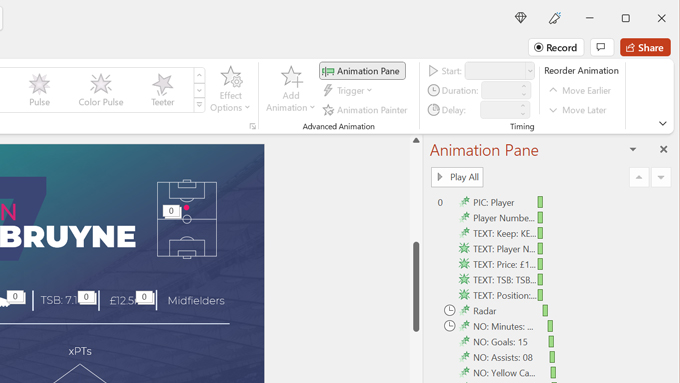
Task: Click the clock icon beside NO: Minutes
Action: click(450, 326)
